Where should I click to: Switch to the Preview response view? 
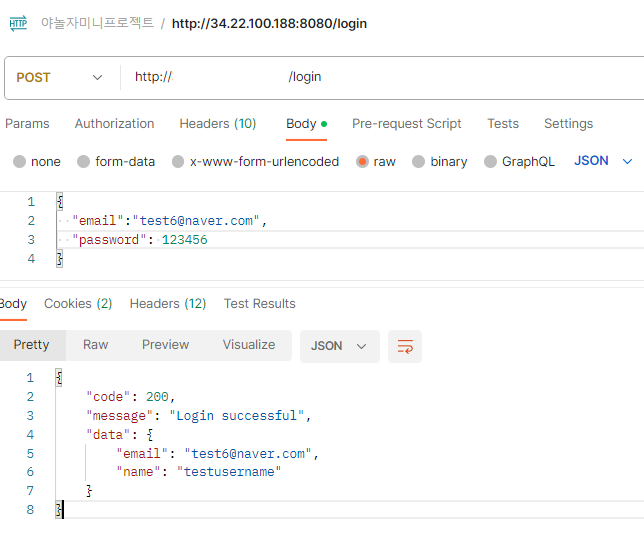[166, 345]
